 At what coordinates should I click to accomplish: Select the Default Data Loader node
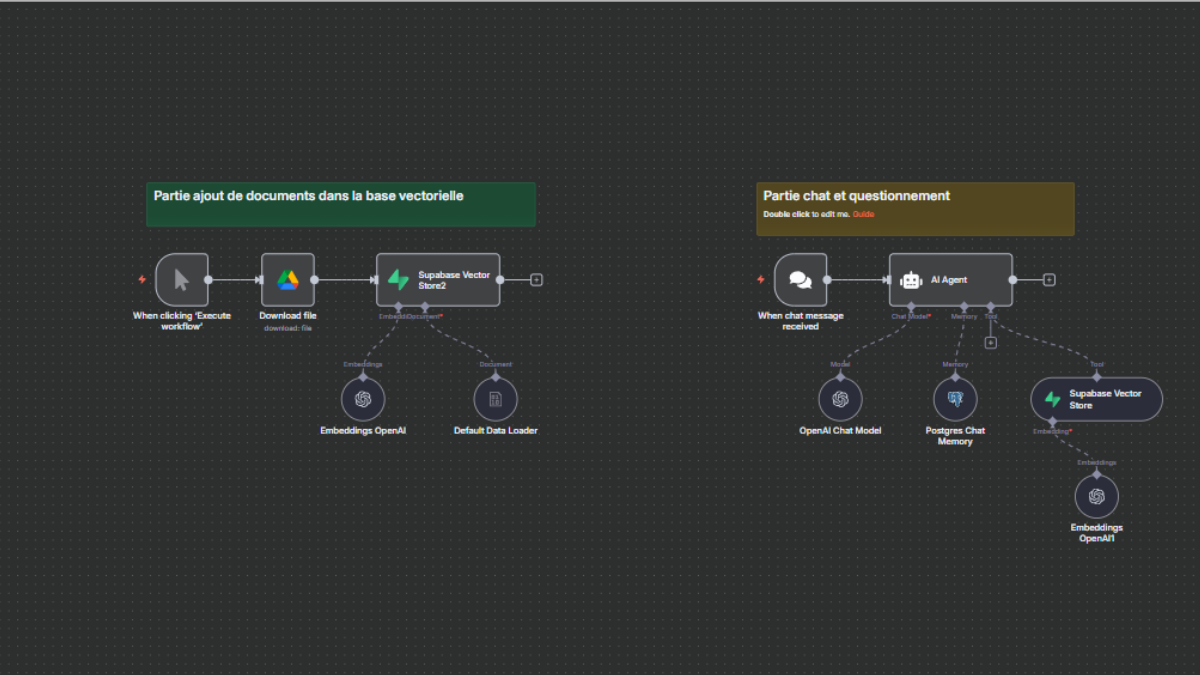click(x=495, y=399)
